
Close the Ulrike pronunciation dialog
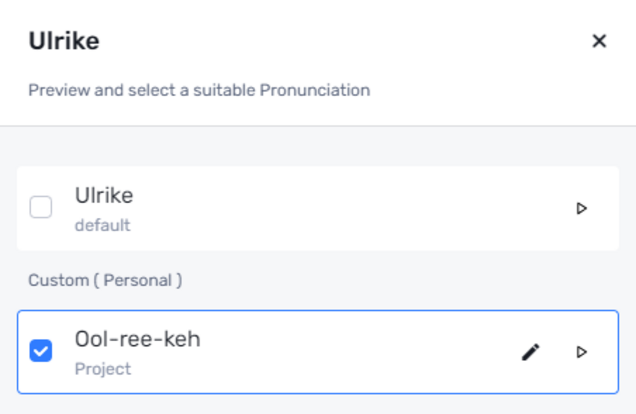(599, 41)
